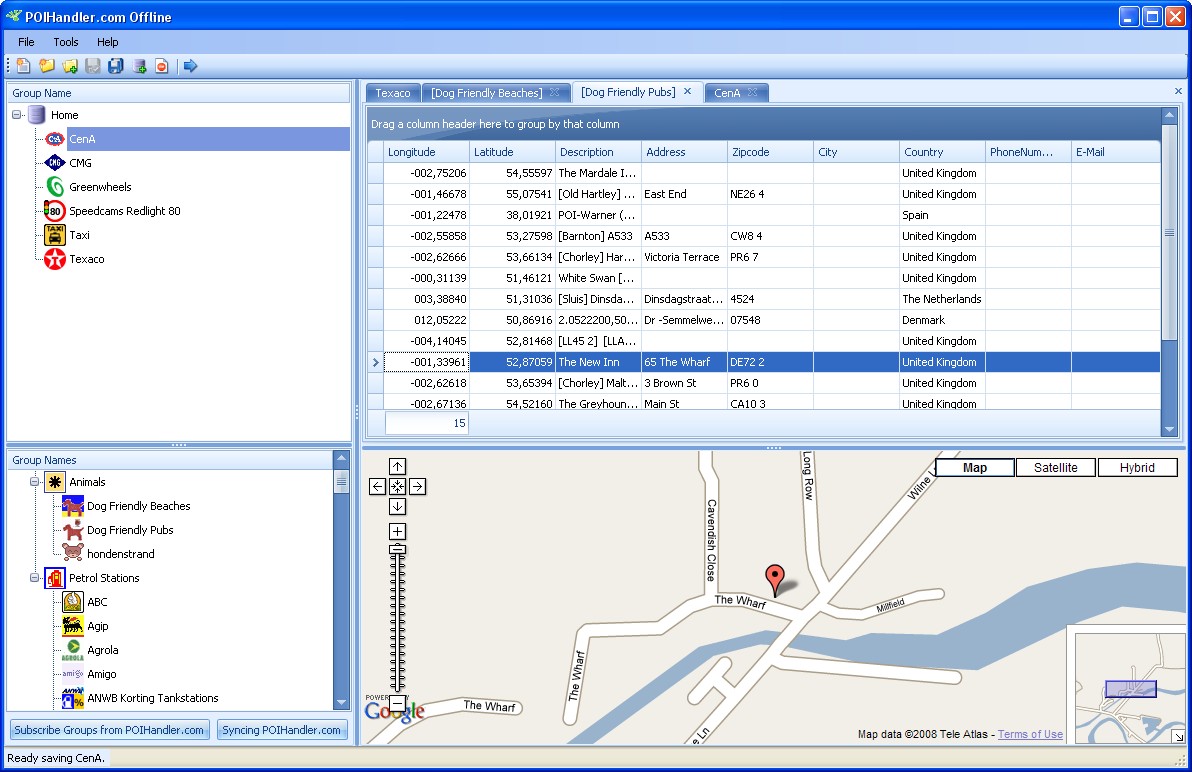Click the blue right arrow toolbar icon
This screenshot has width=1192, height=772.
pyautogui.click(x=190, y=66)
